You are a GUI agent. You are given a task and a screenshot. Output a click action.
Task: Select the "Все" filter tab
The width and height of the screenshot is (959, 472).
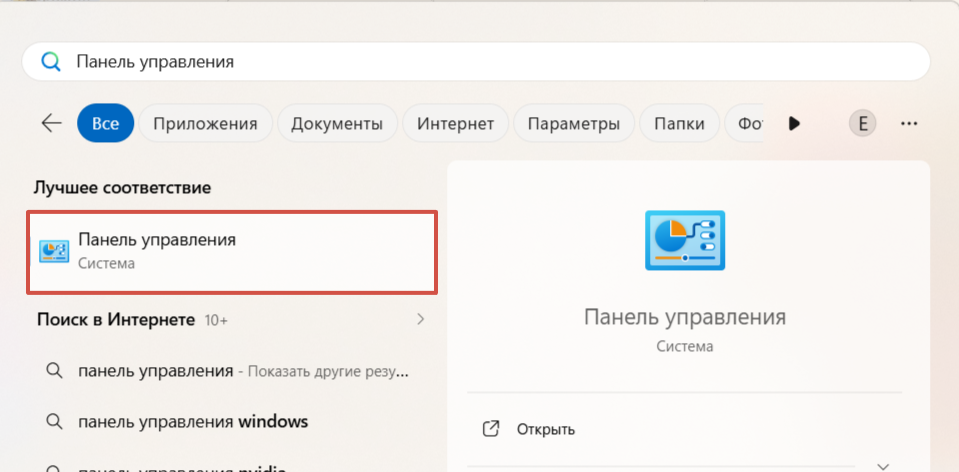[x=105, y=124]
